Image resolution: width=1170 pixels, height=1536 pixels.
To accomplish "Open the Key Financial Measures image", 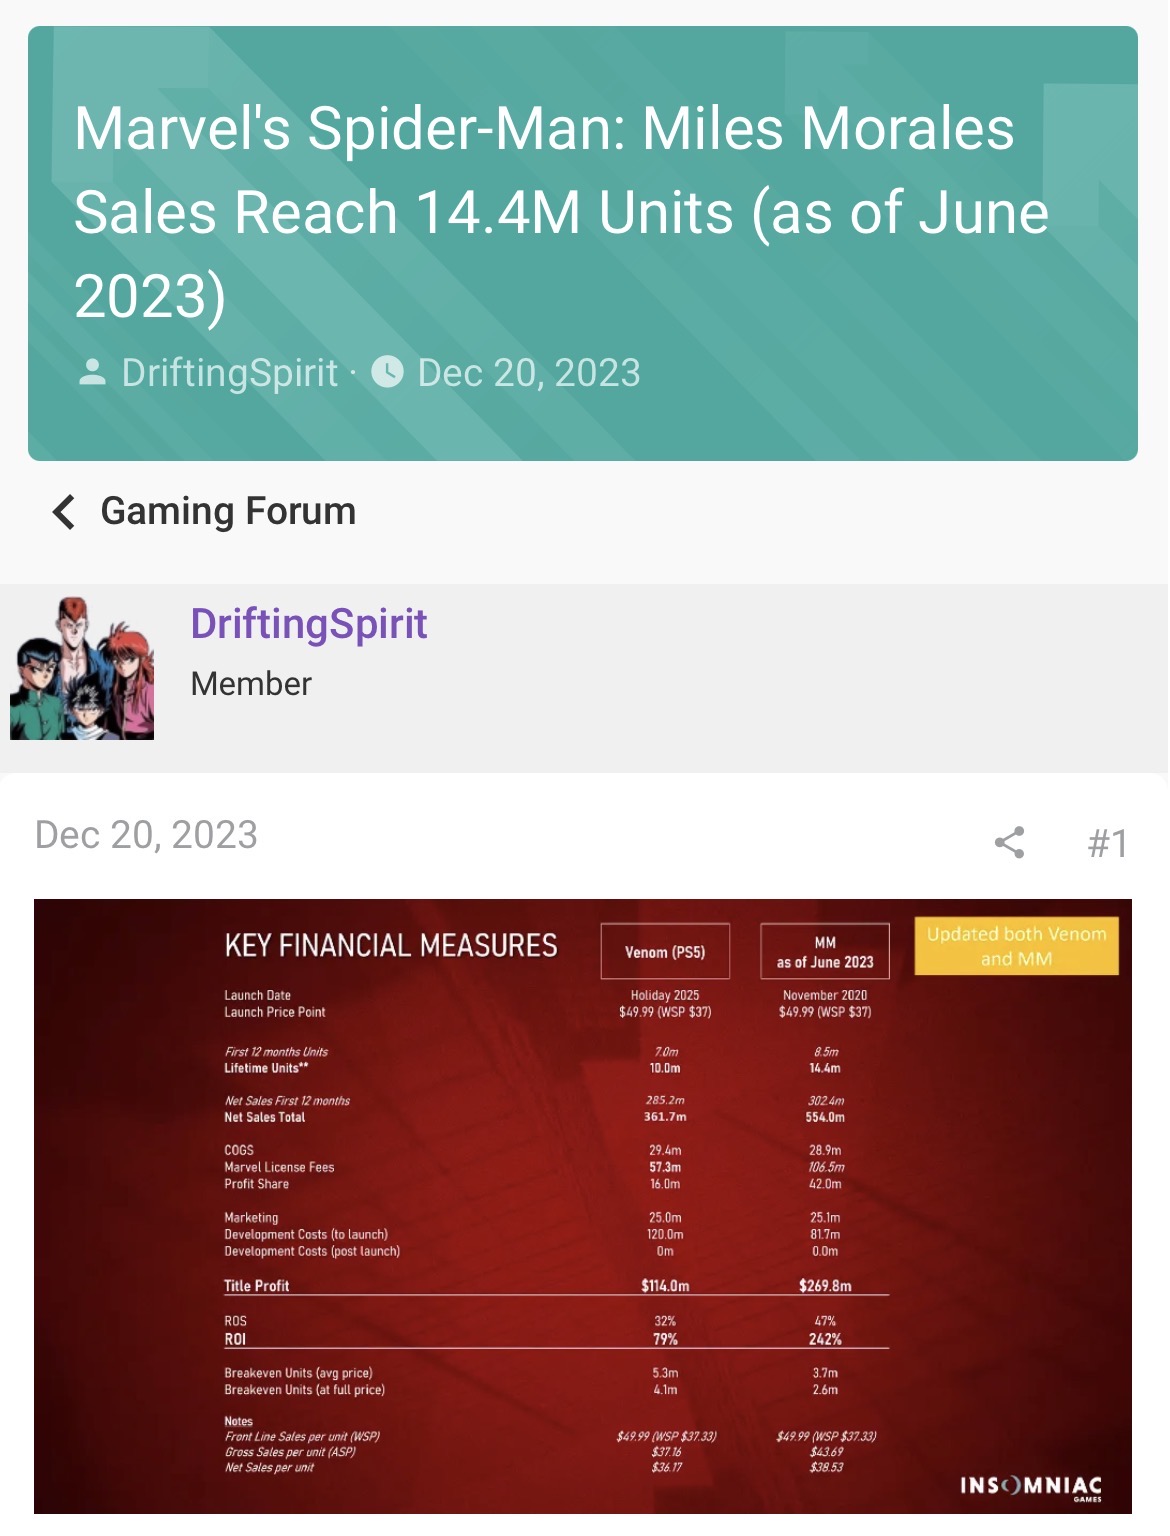I will pos(583,1206).
